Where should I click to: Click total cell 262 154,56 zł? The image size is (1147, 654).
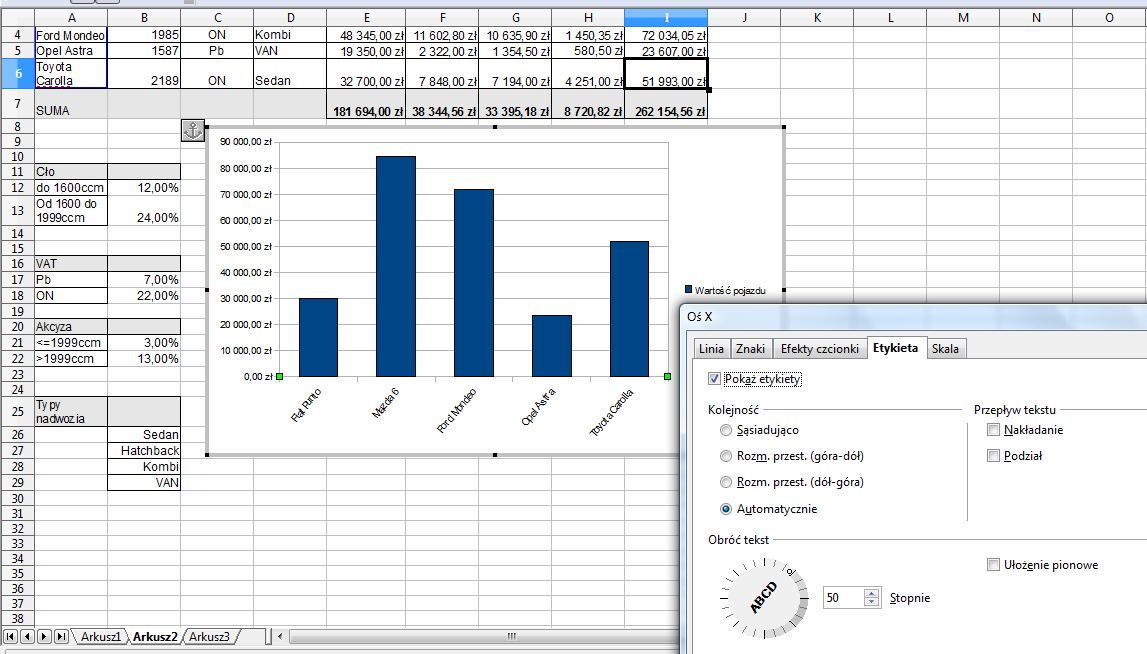(666, 104)
